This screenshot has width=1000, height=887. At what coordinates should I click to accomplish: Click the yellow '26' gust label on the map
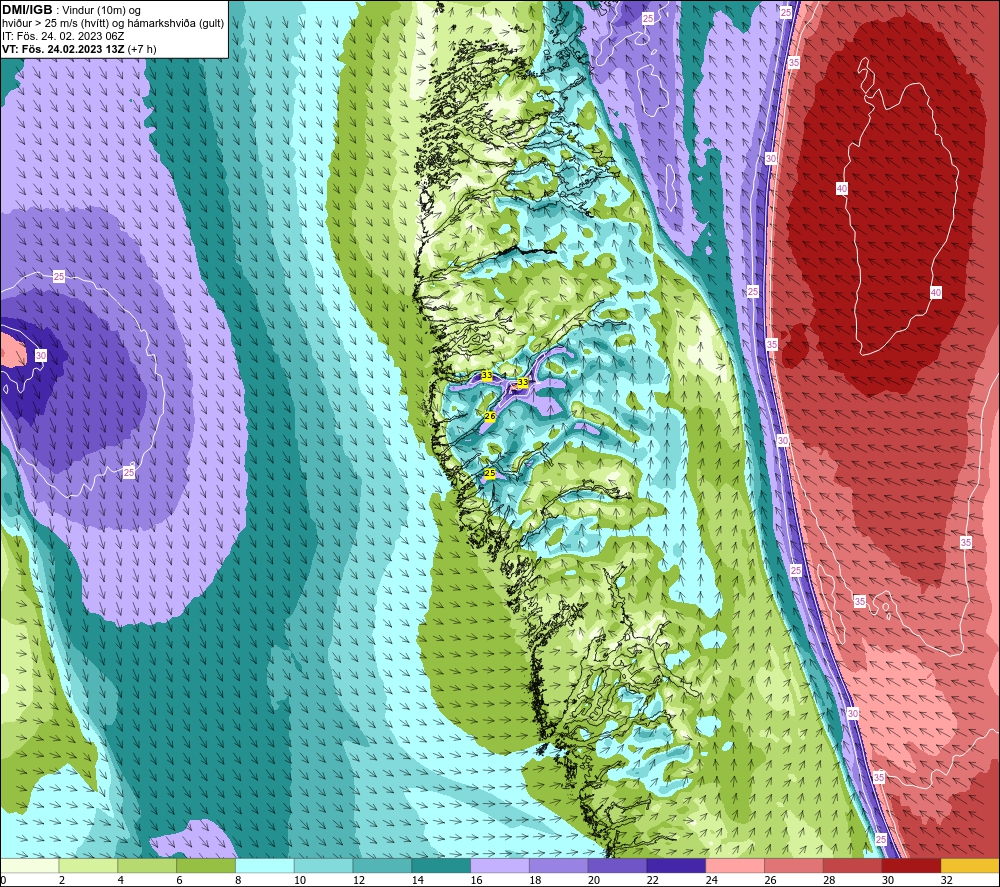[490, 416]
